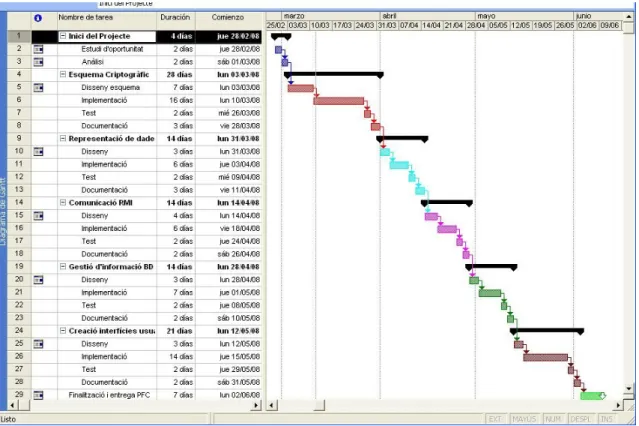Click the calendar constraint icon in row 3
This screenshot has height=426, width=639.
38,62
